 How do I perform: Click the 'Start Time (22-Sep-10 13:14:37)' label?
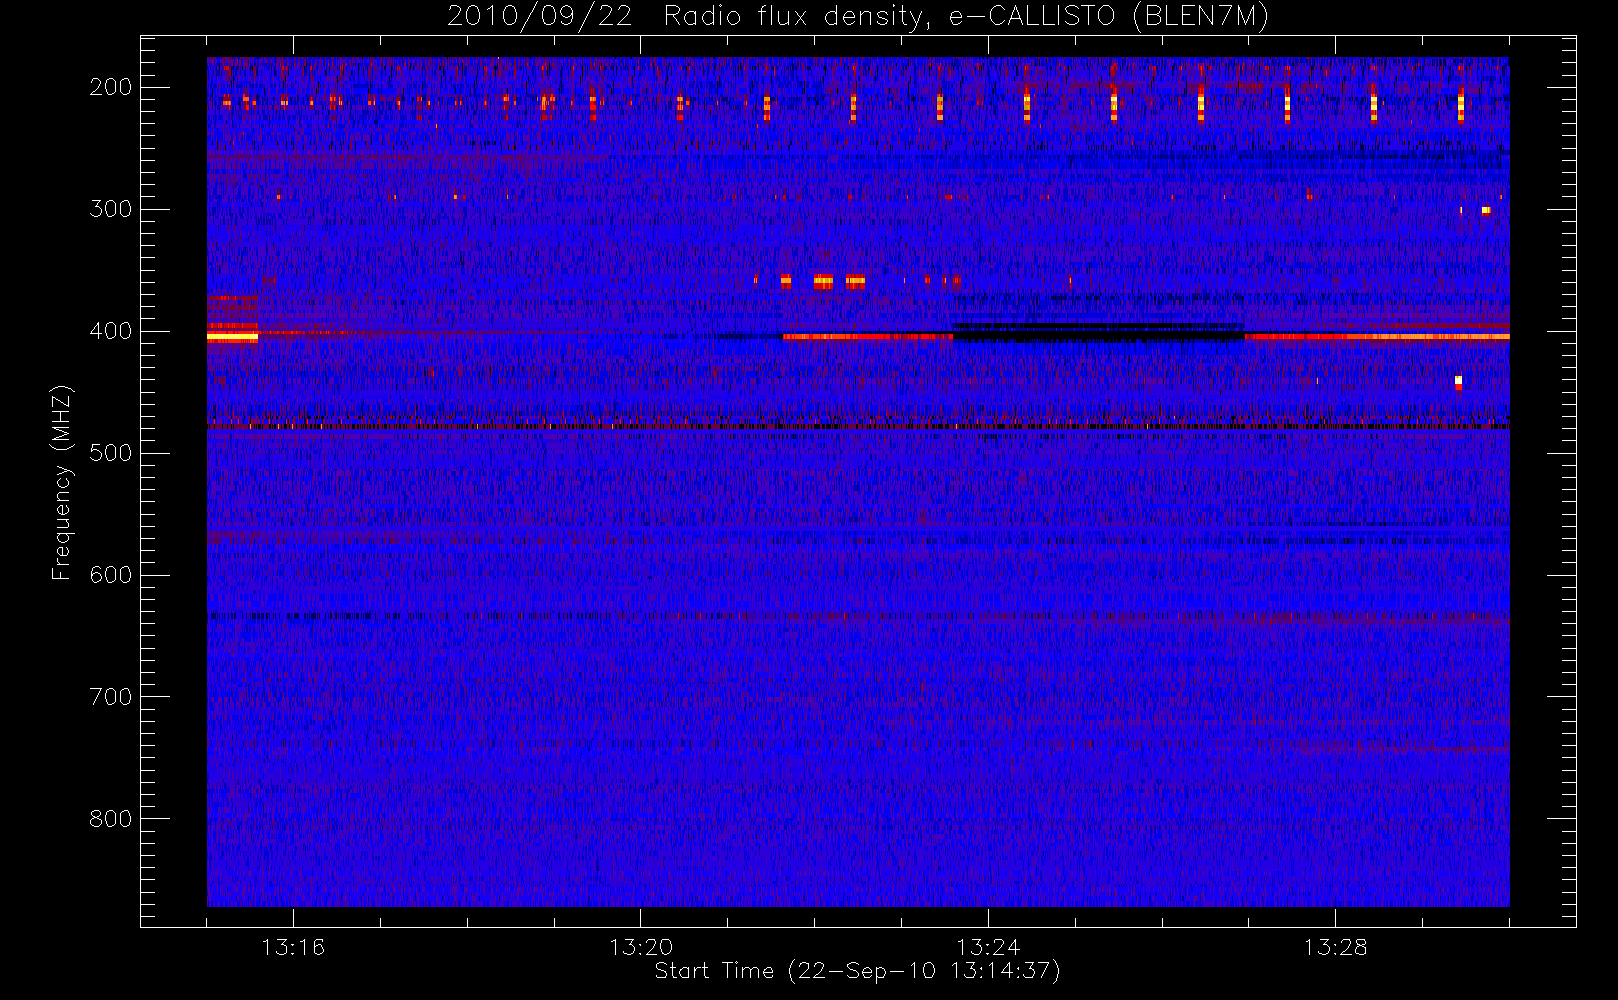pyautogui.click(x=857, y=971)
